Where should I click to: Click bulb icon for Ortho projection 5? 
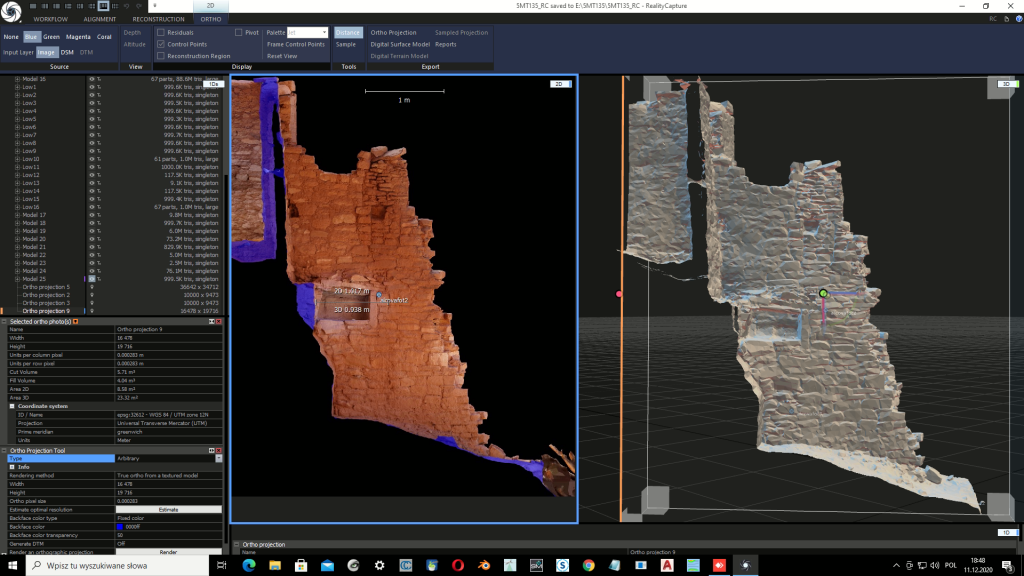pos(91,287)
